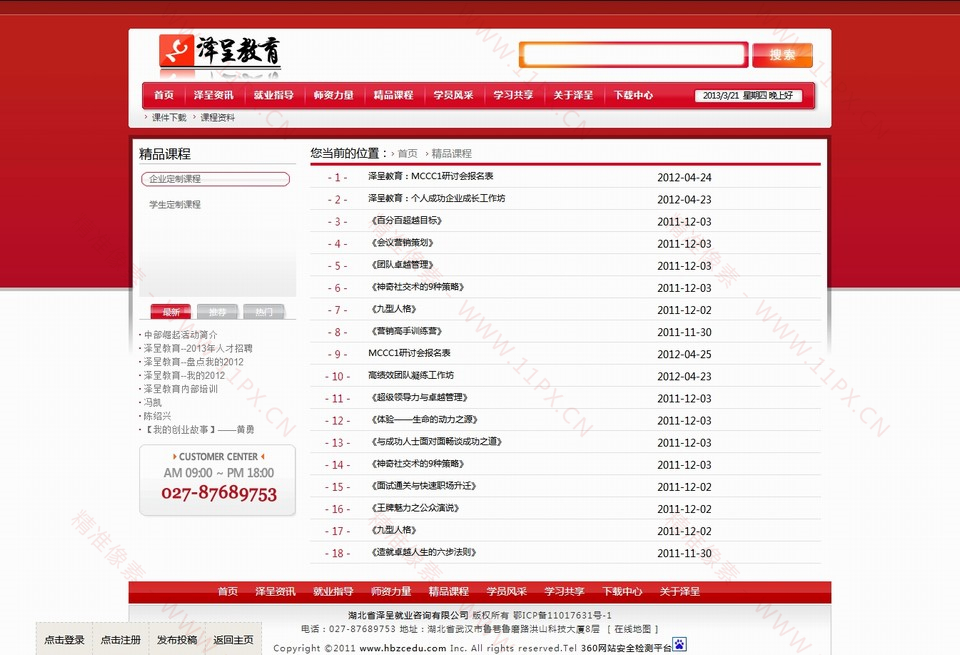Image resolution: width=960 pixels, height=655 pixels.
Task: Open 师资力量 in top navigation
Action: click(x=333, y=96)
